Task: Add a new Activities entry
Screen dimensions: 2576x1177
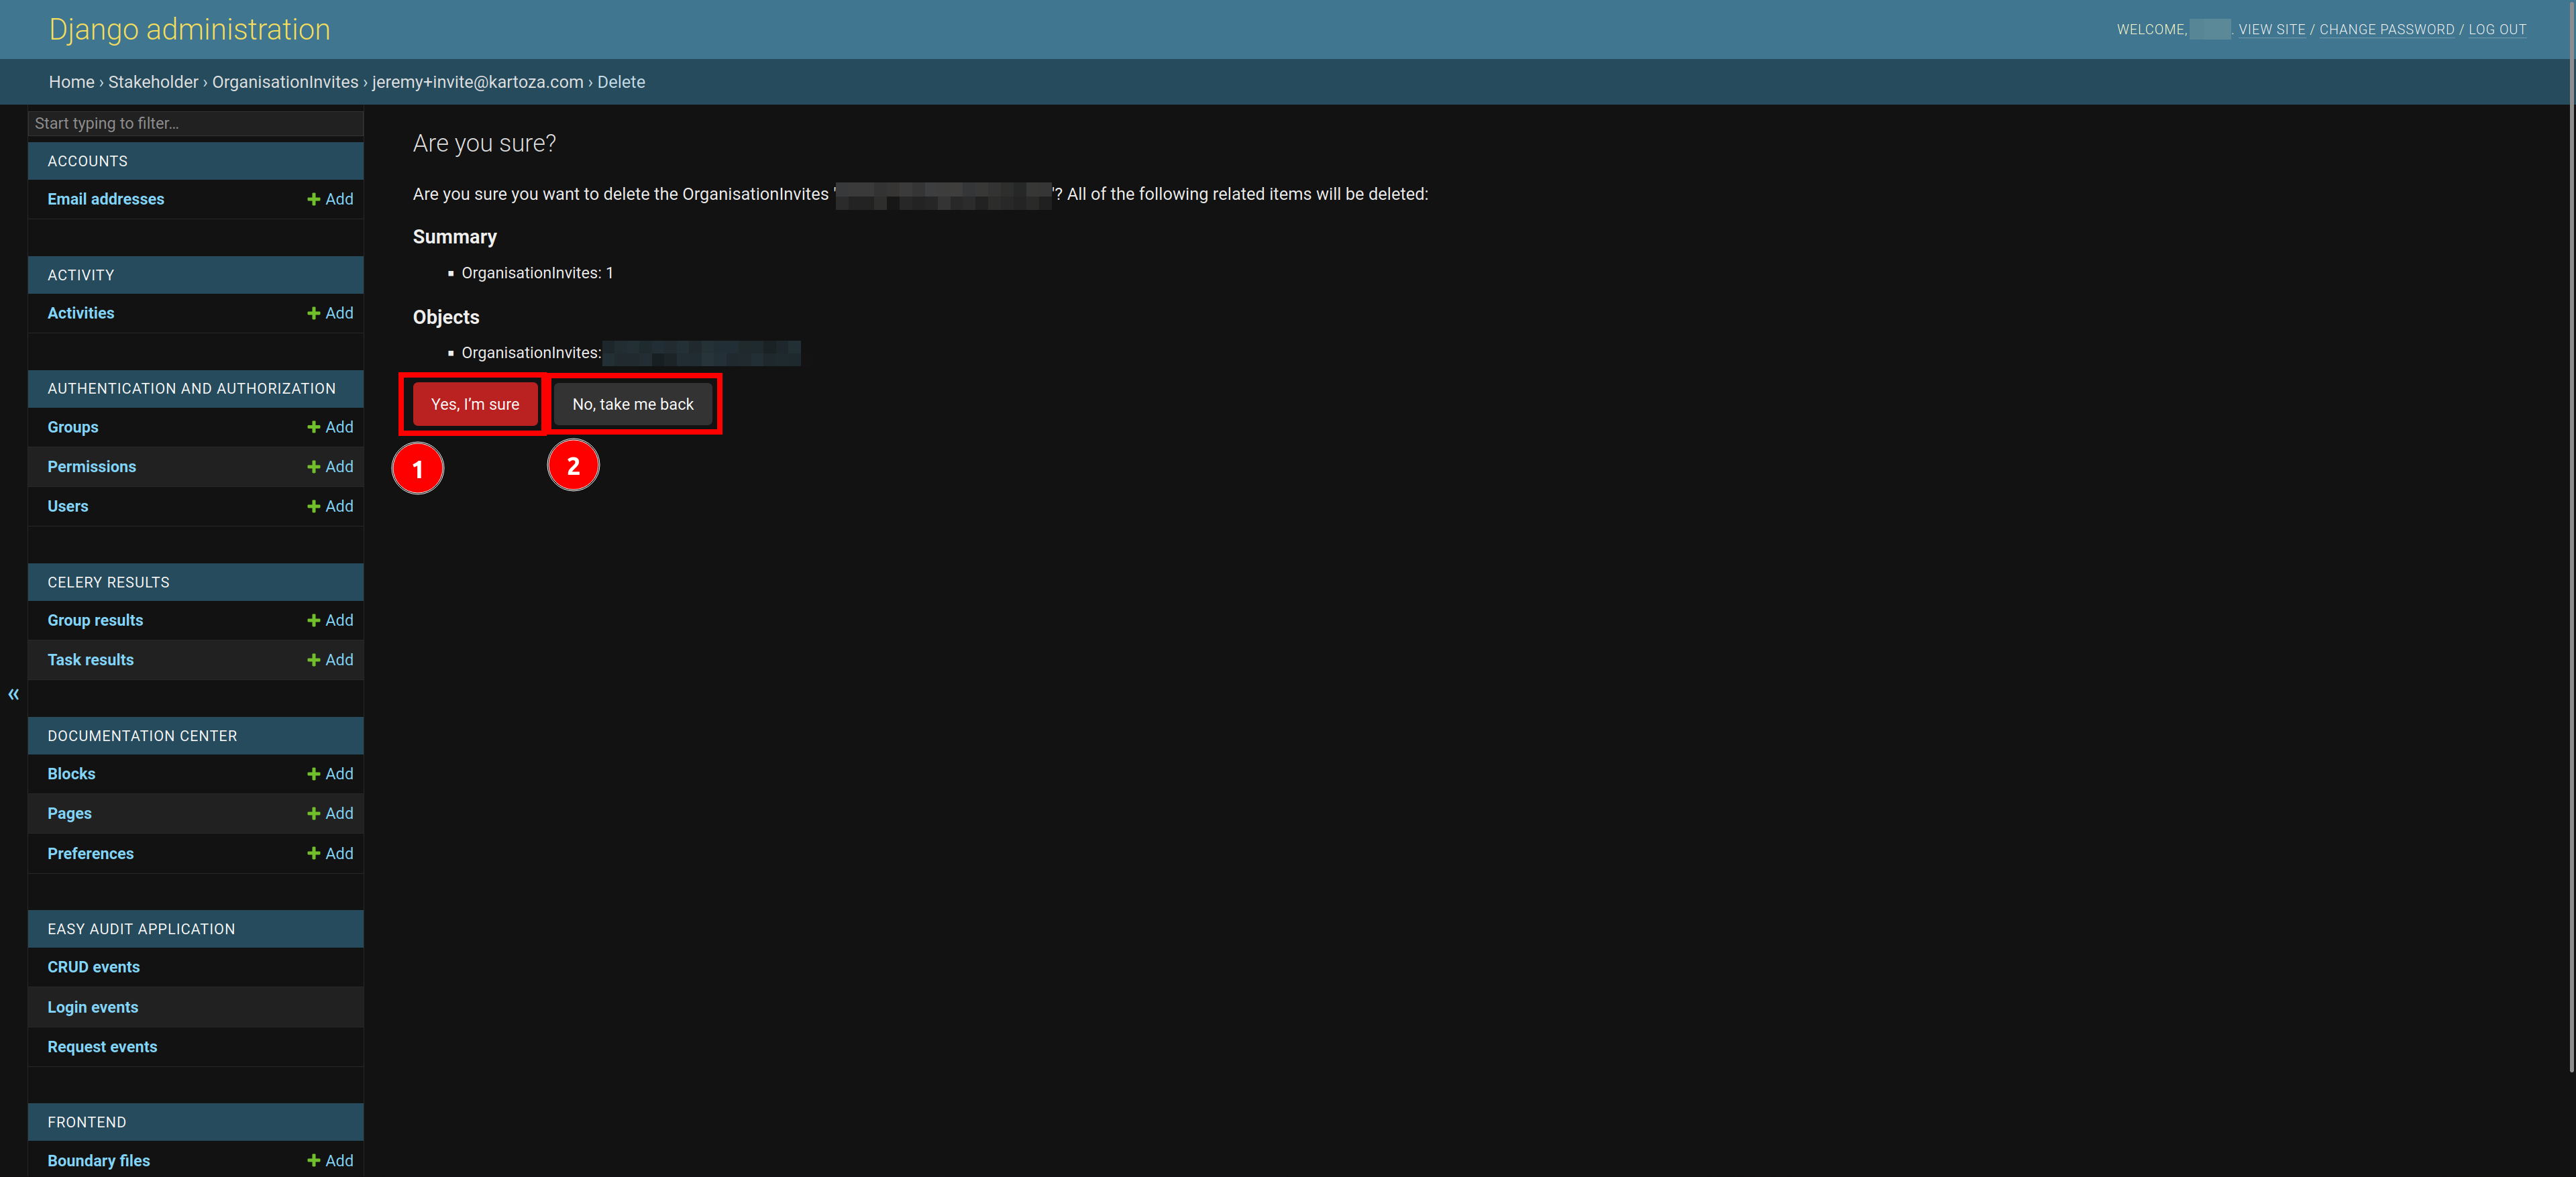Action: pos(329,312)
